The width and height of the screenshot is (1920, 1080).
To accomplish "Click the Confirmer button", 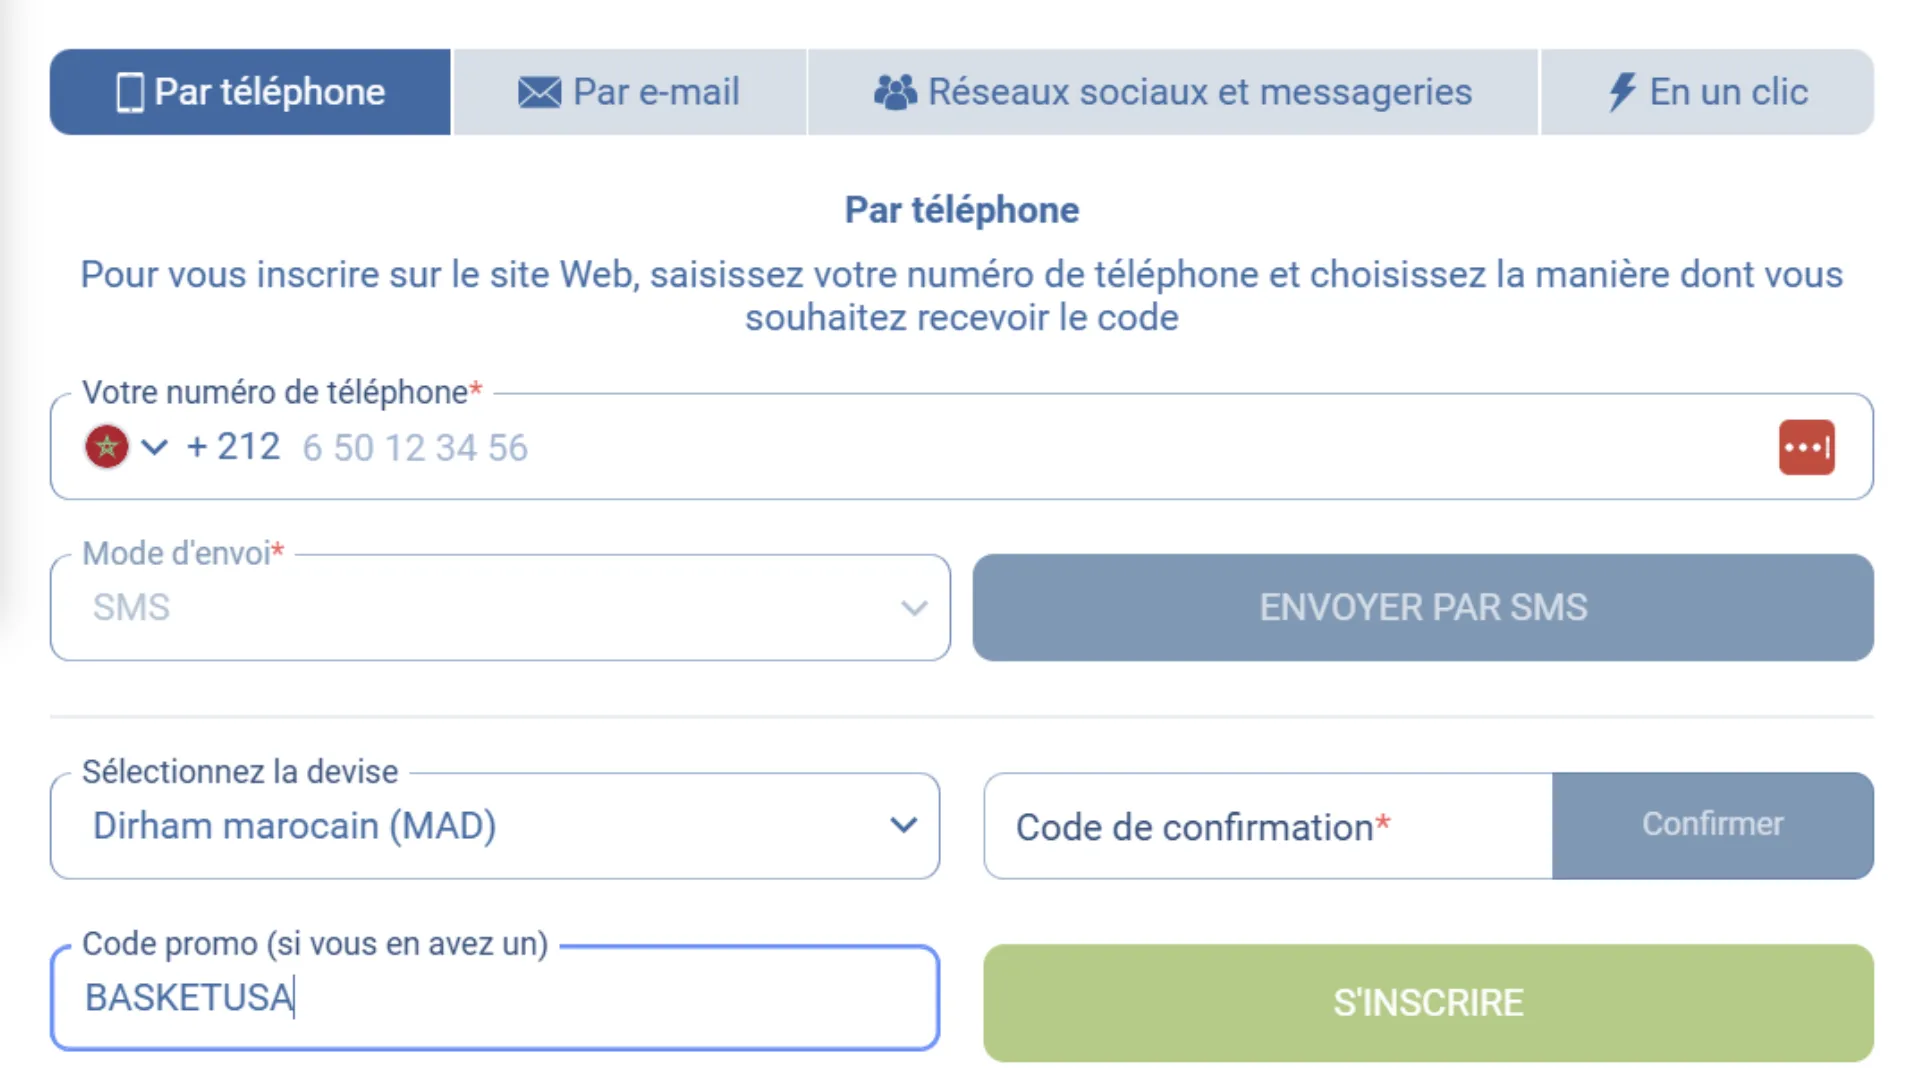I will pos(1712,826).
